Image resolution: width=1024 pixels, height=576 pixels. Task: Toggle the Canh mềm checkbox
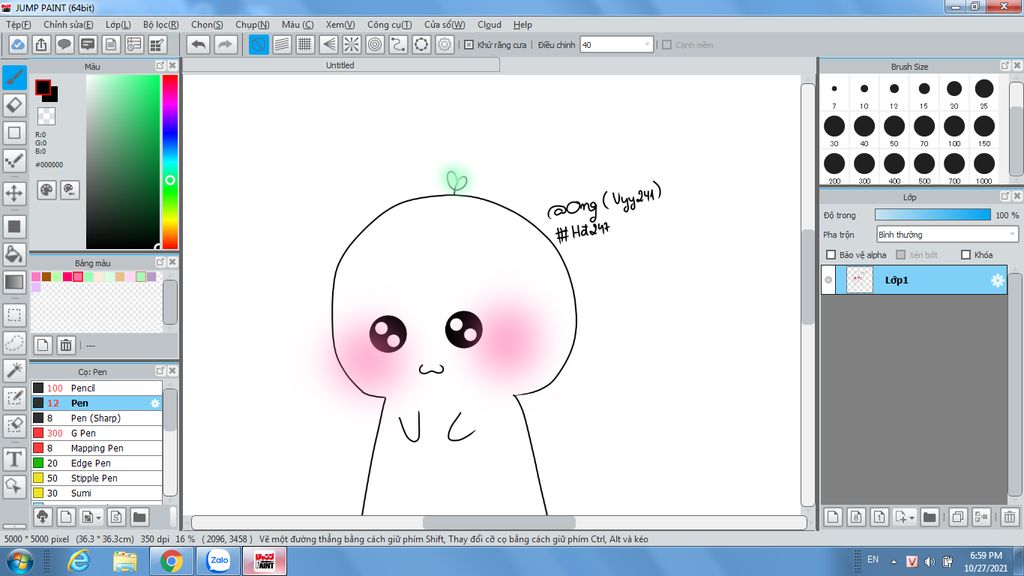[x=667, y=45]
